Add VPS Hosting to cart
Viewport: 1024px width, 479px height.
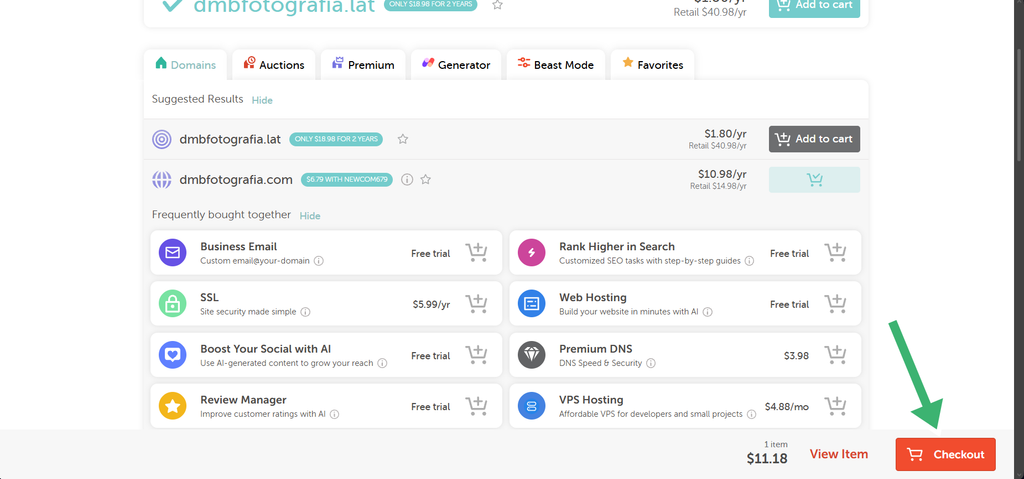(835, 406)
